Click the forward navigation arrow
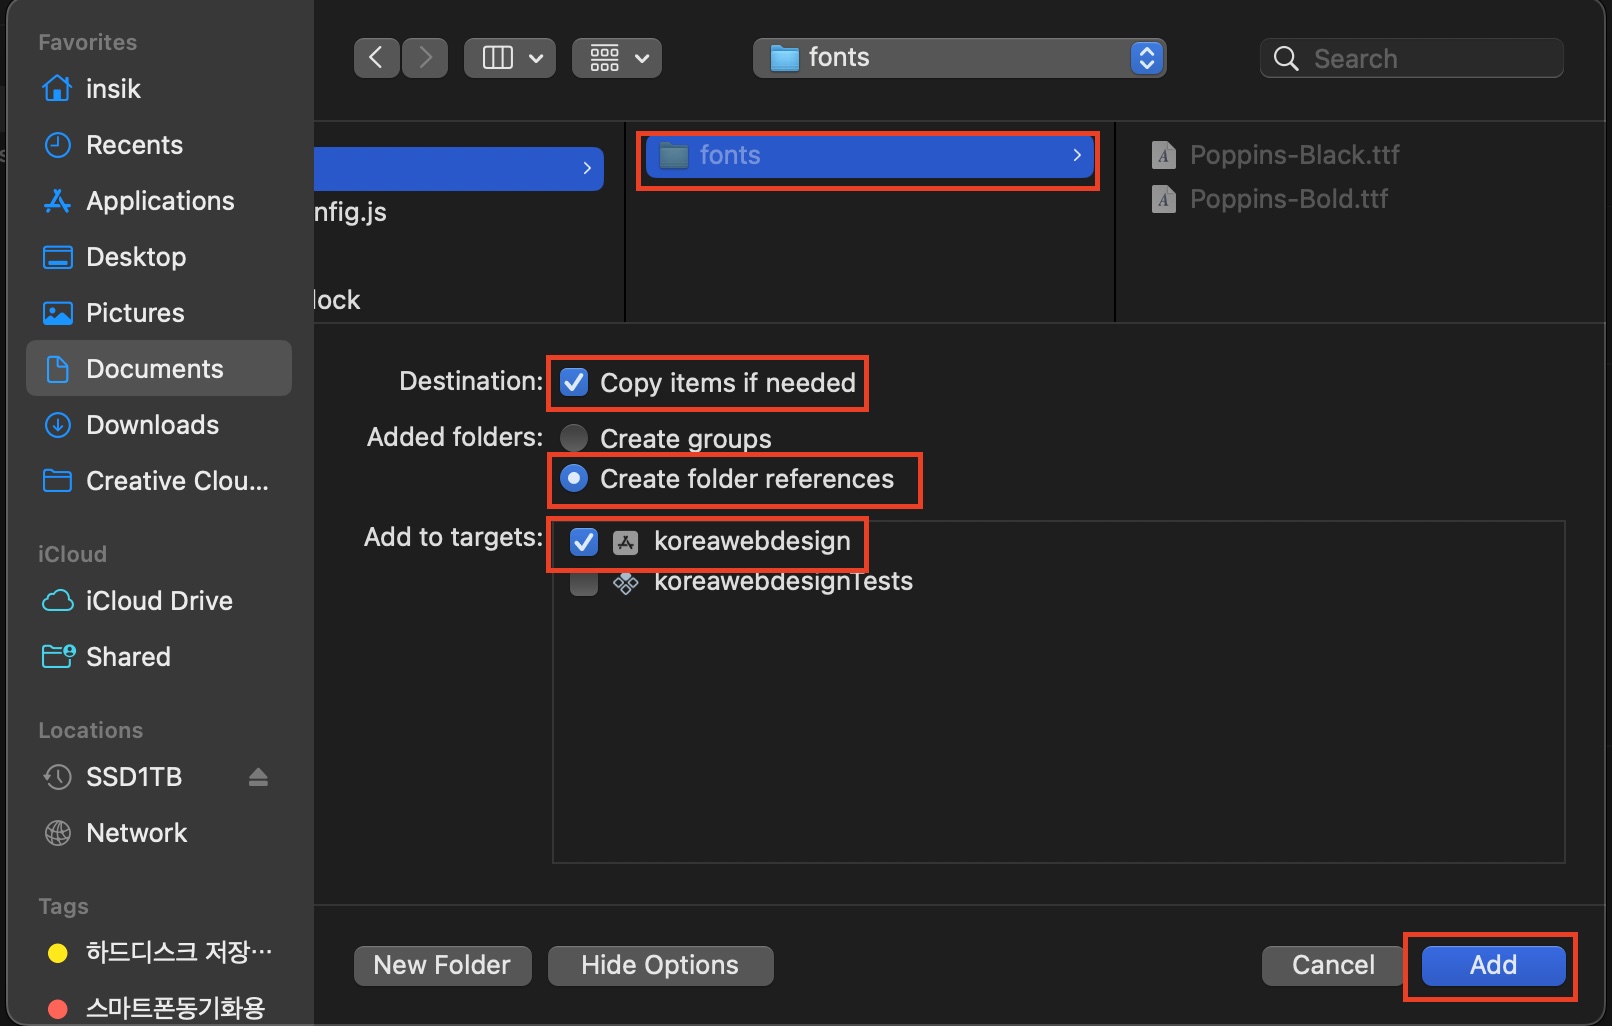 click(425, 58)
